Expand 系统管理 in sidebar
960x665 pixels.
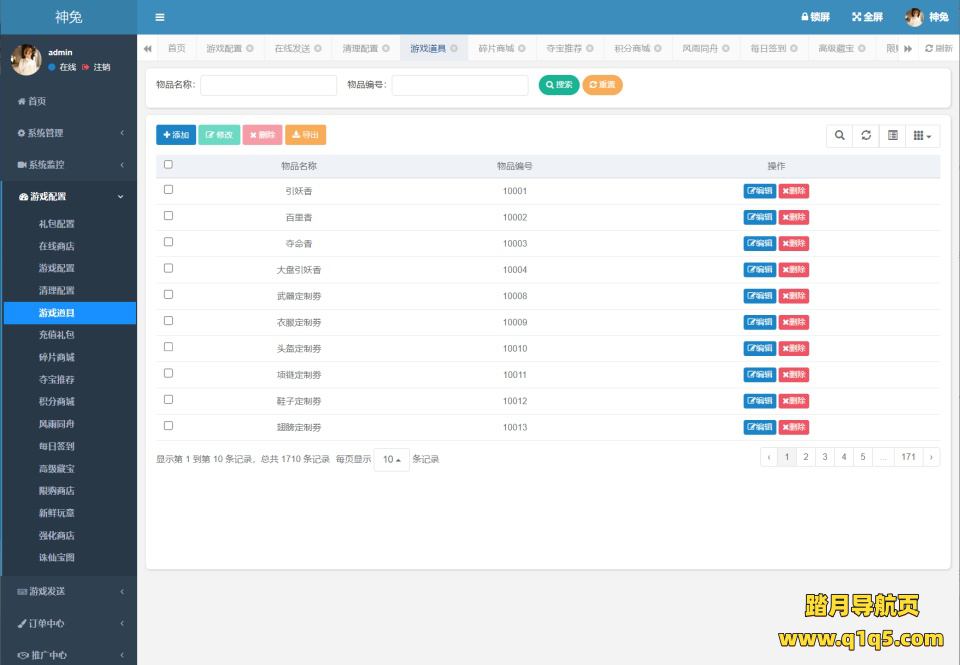point(68,133)
